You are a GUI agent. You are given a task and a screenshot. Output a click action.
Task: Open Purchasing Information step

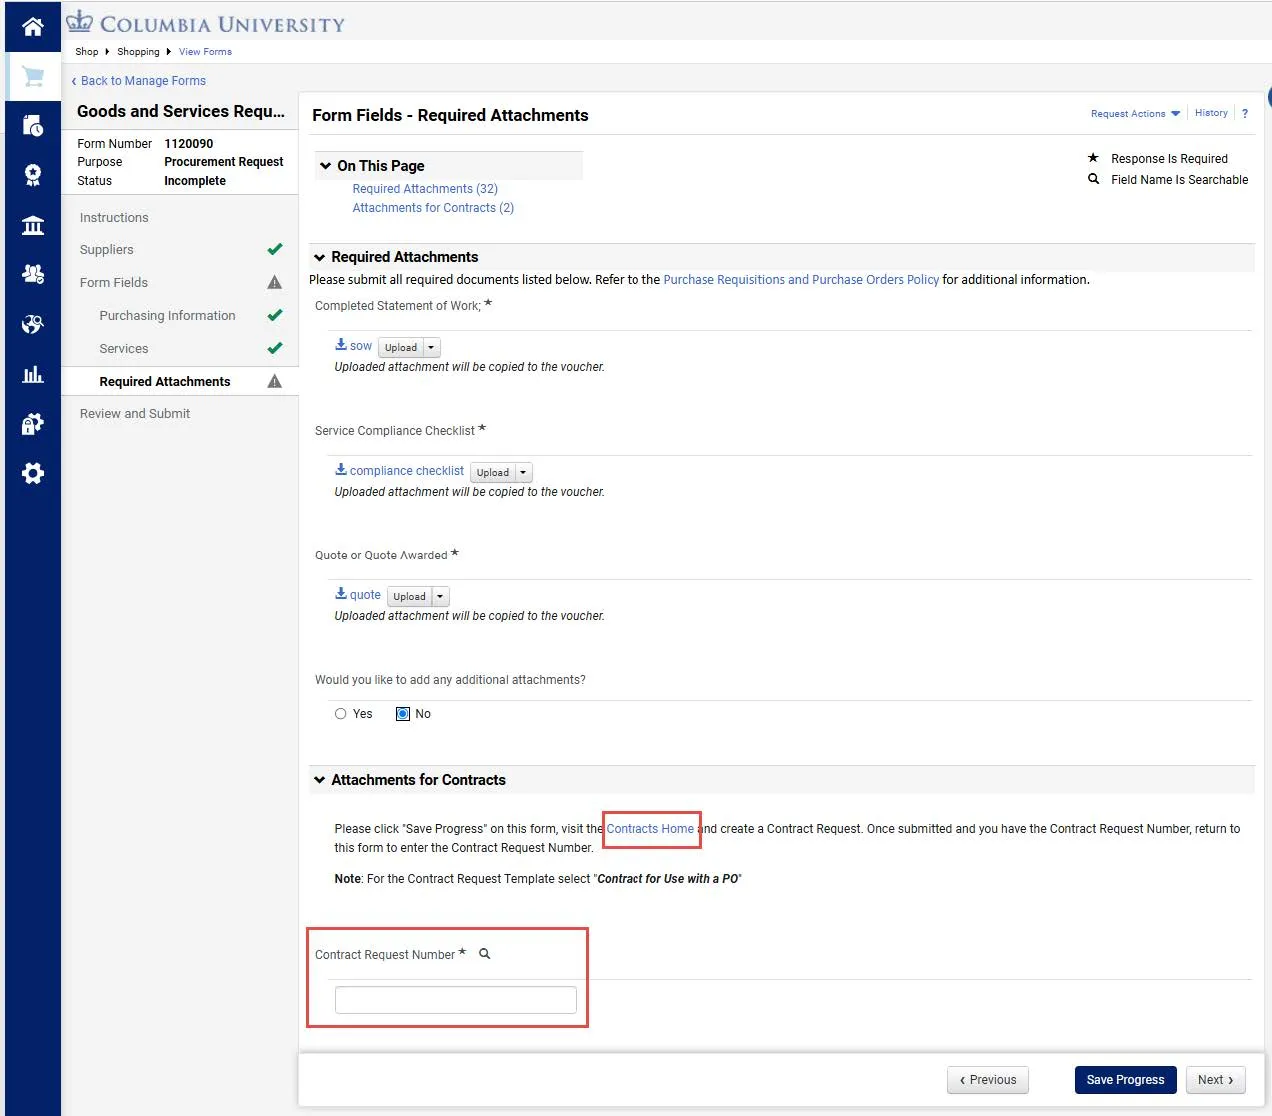coord(167,316)
